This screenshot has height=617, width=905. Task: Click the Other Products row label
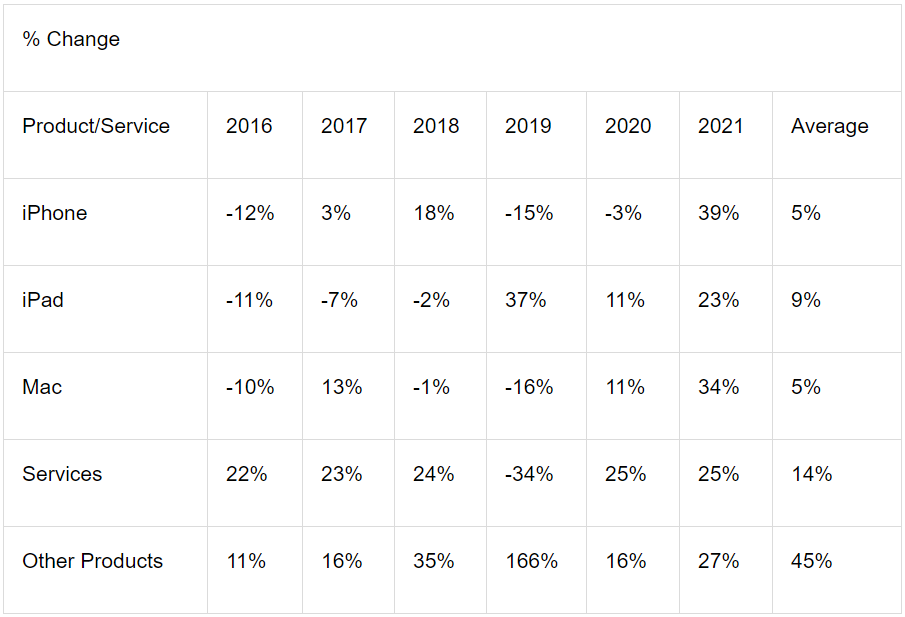tap(92, 561)
